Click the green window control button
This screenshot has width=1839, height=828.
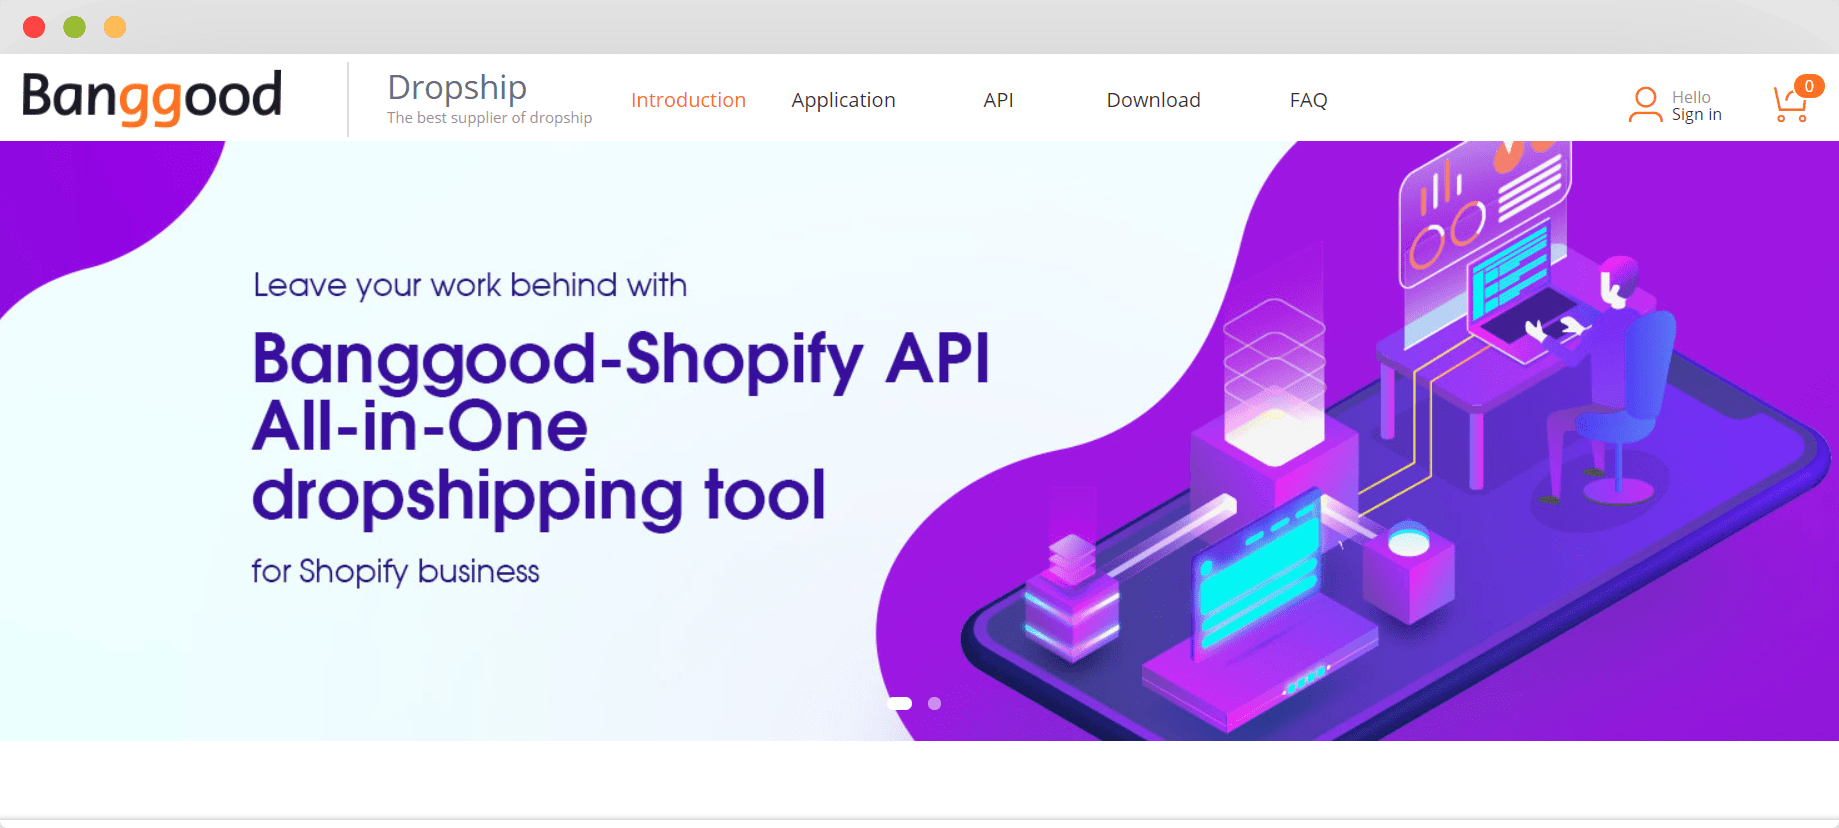point(75,27)
